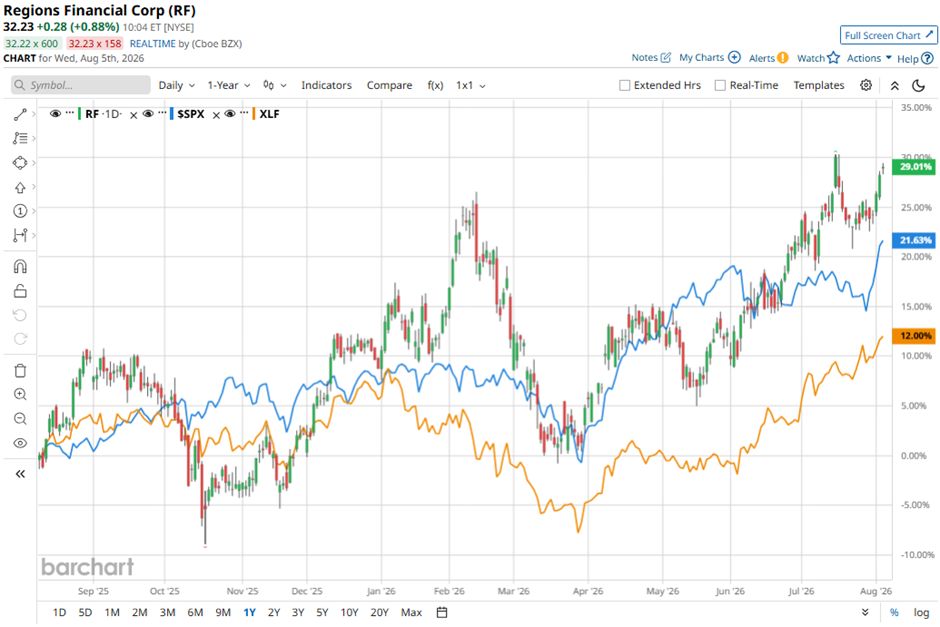Toggle the lock drawings padlock

click(x=20, y=291)
